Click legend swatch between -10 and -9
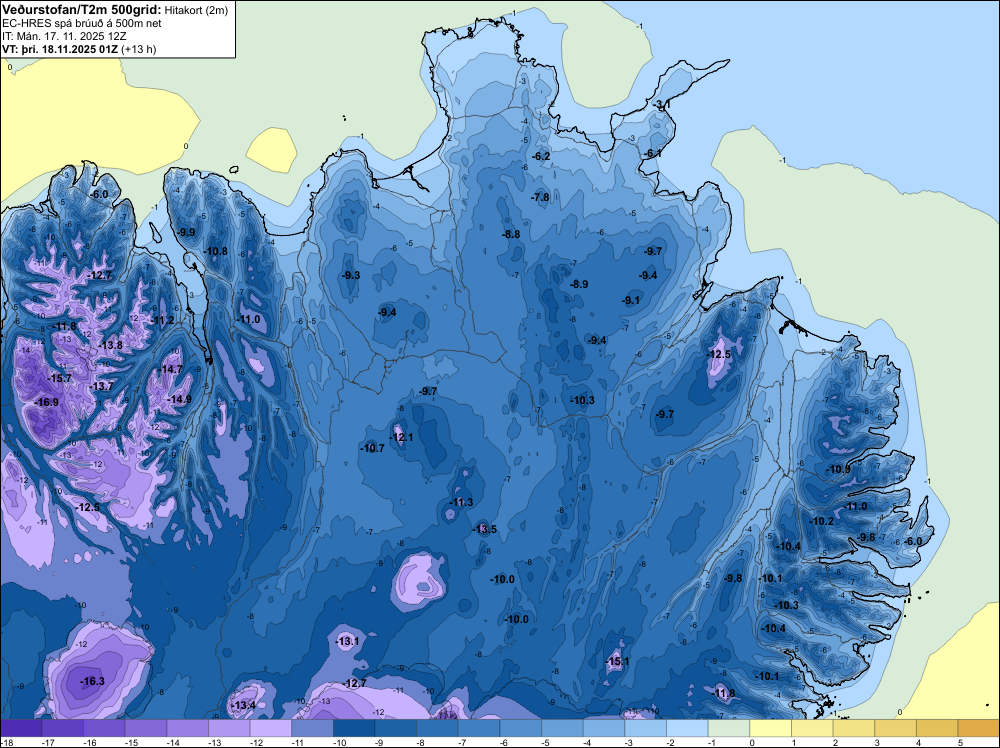Viewport: 1000px width, 748px height. point(354,728)
